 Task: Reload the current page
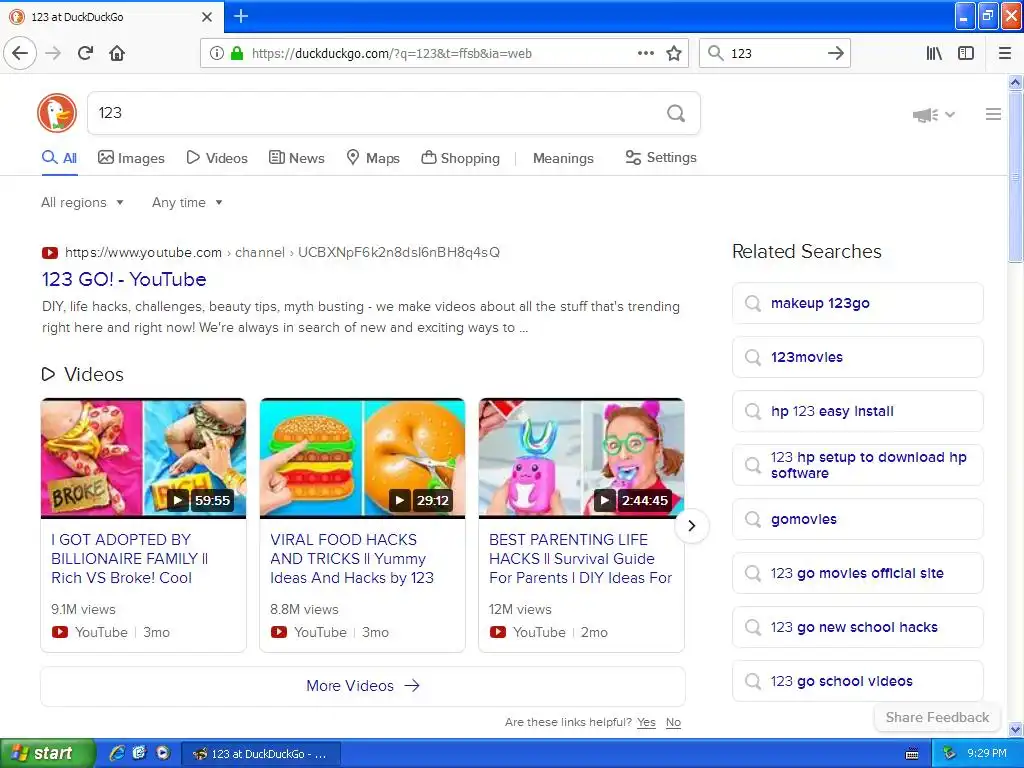(86, 53)
